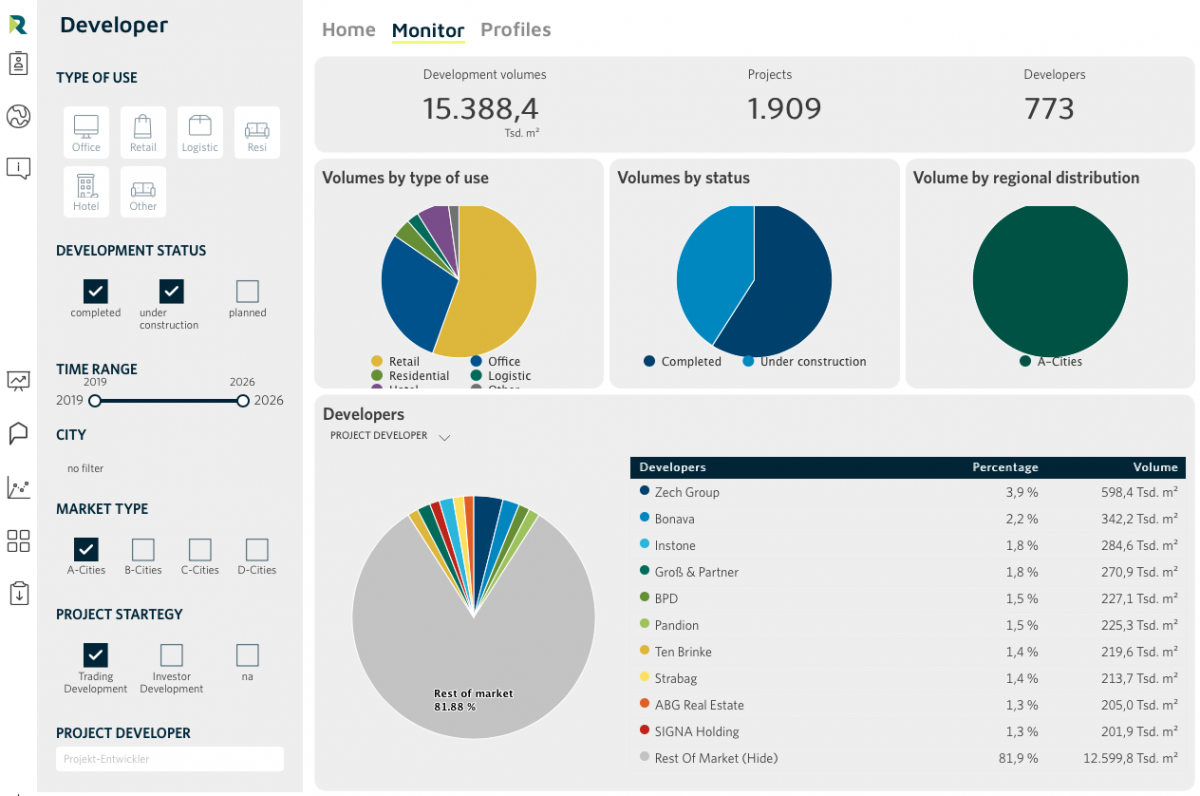
Task: Uncheck the under construction checkbox
Action: pos(172,291)
